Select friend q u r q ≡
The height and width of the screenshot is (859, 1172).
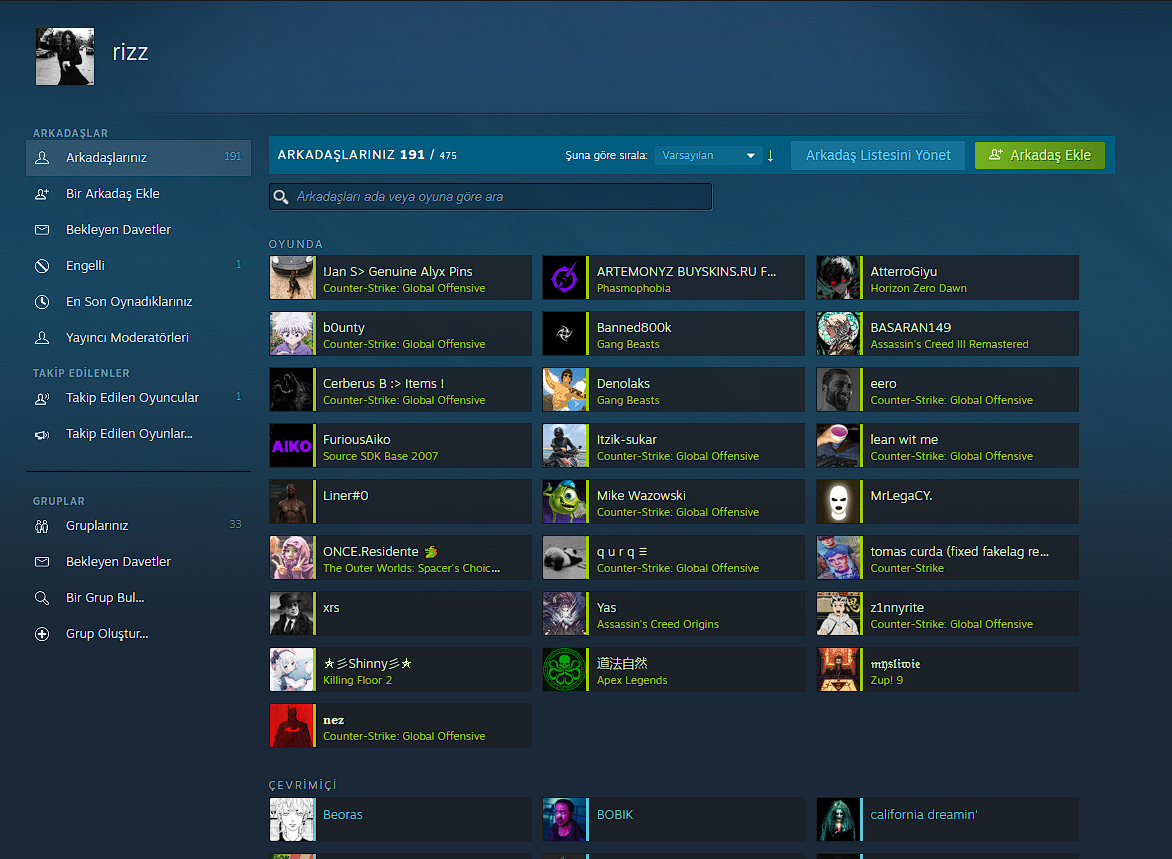[x=674, y=558]
